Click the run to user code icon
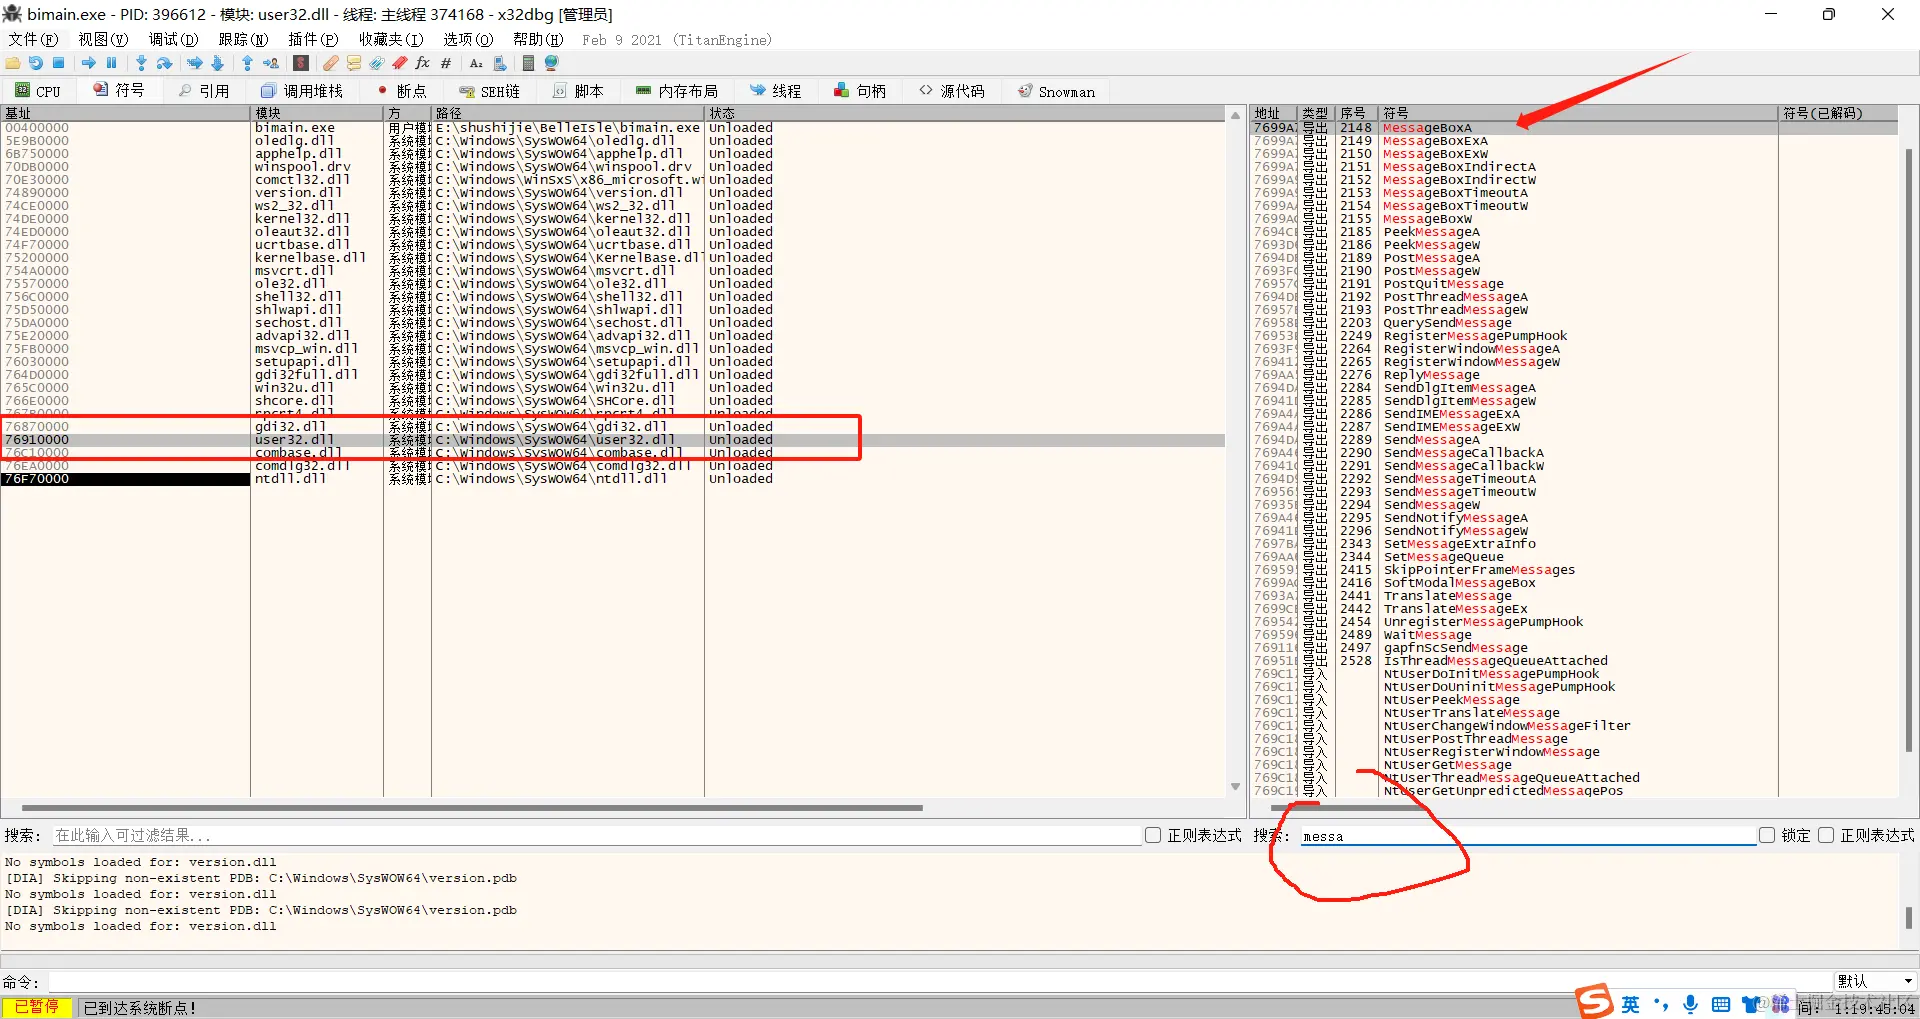This screenshot has height=1019, width=1920. coord(271,63)
